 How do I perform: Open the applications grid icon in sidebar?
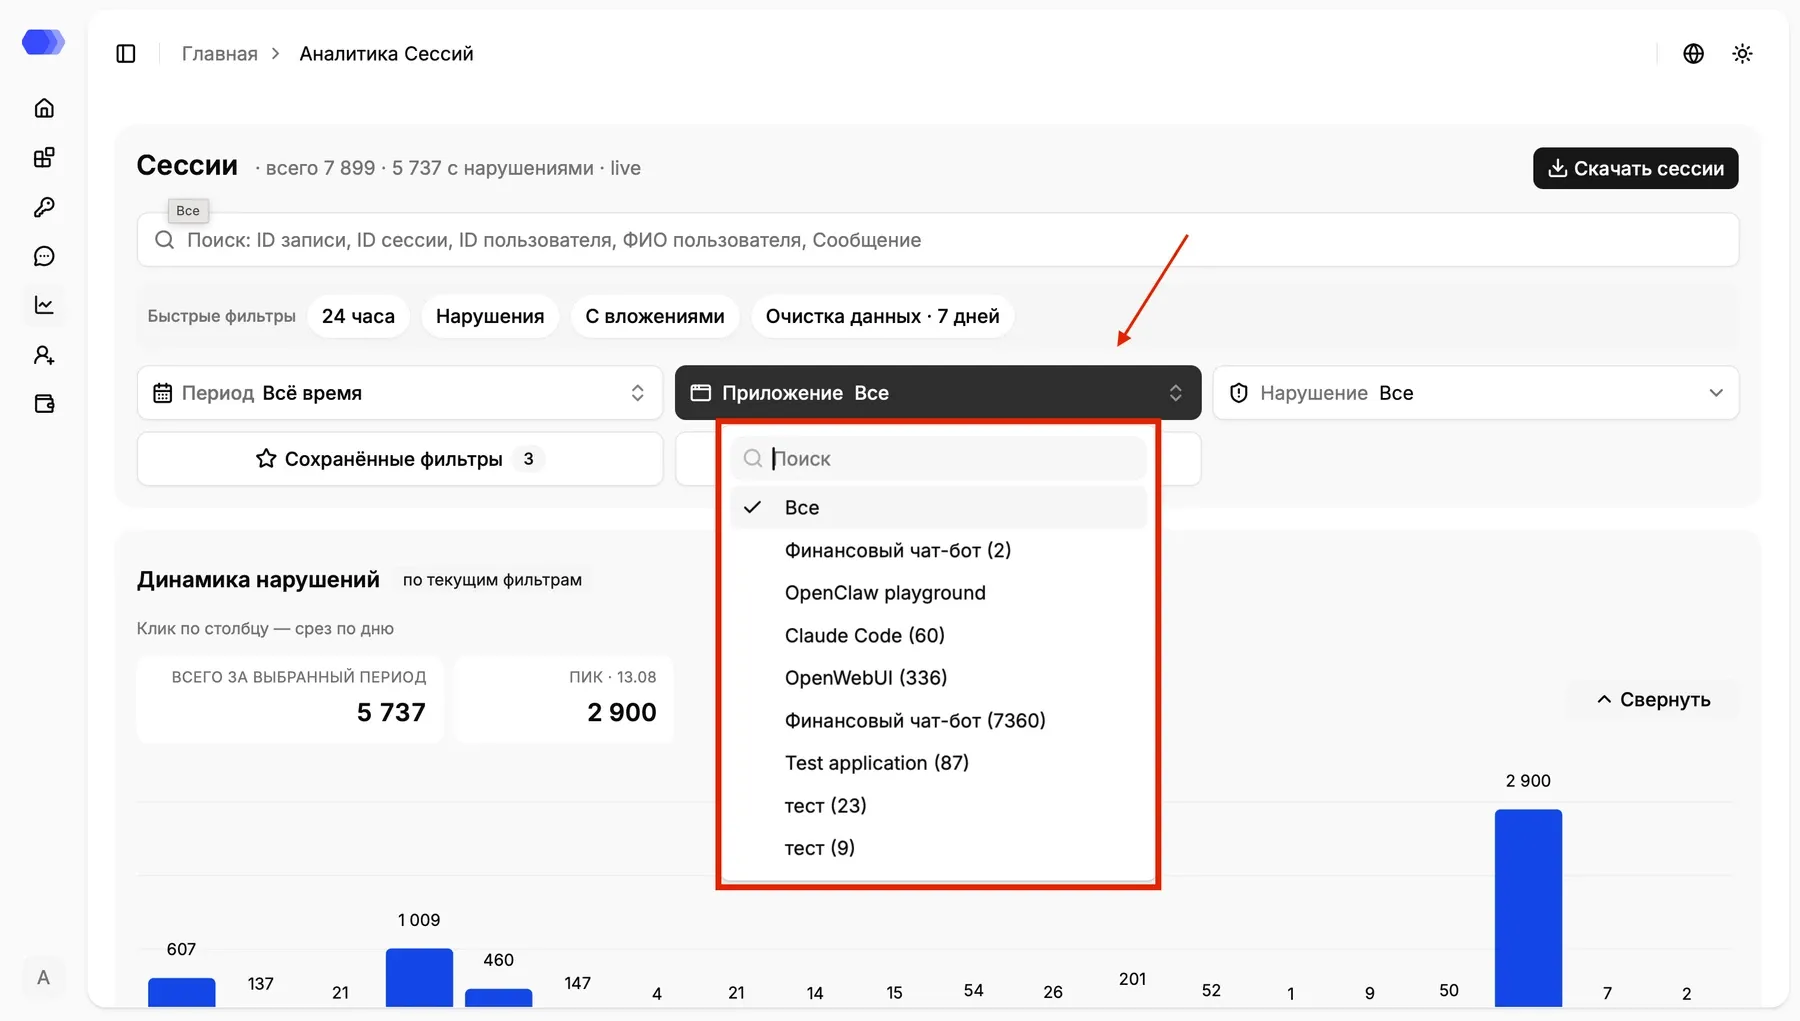coord(44,157)
